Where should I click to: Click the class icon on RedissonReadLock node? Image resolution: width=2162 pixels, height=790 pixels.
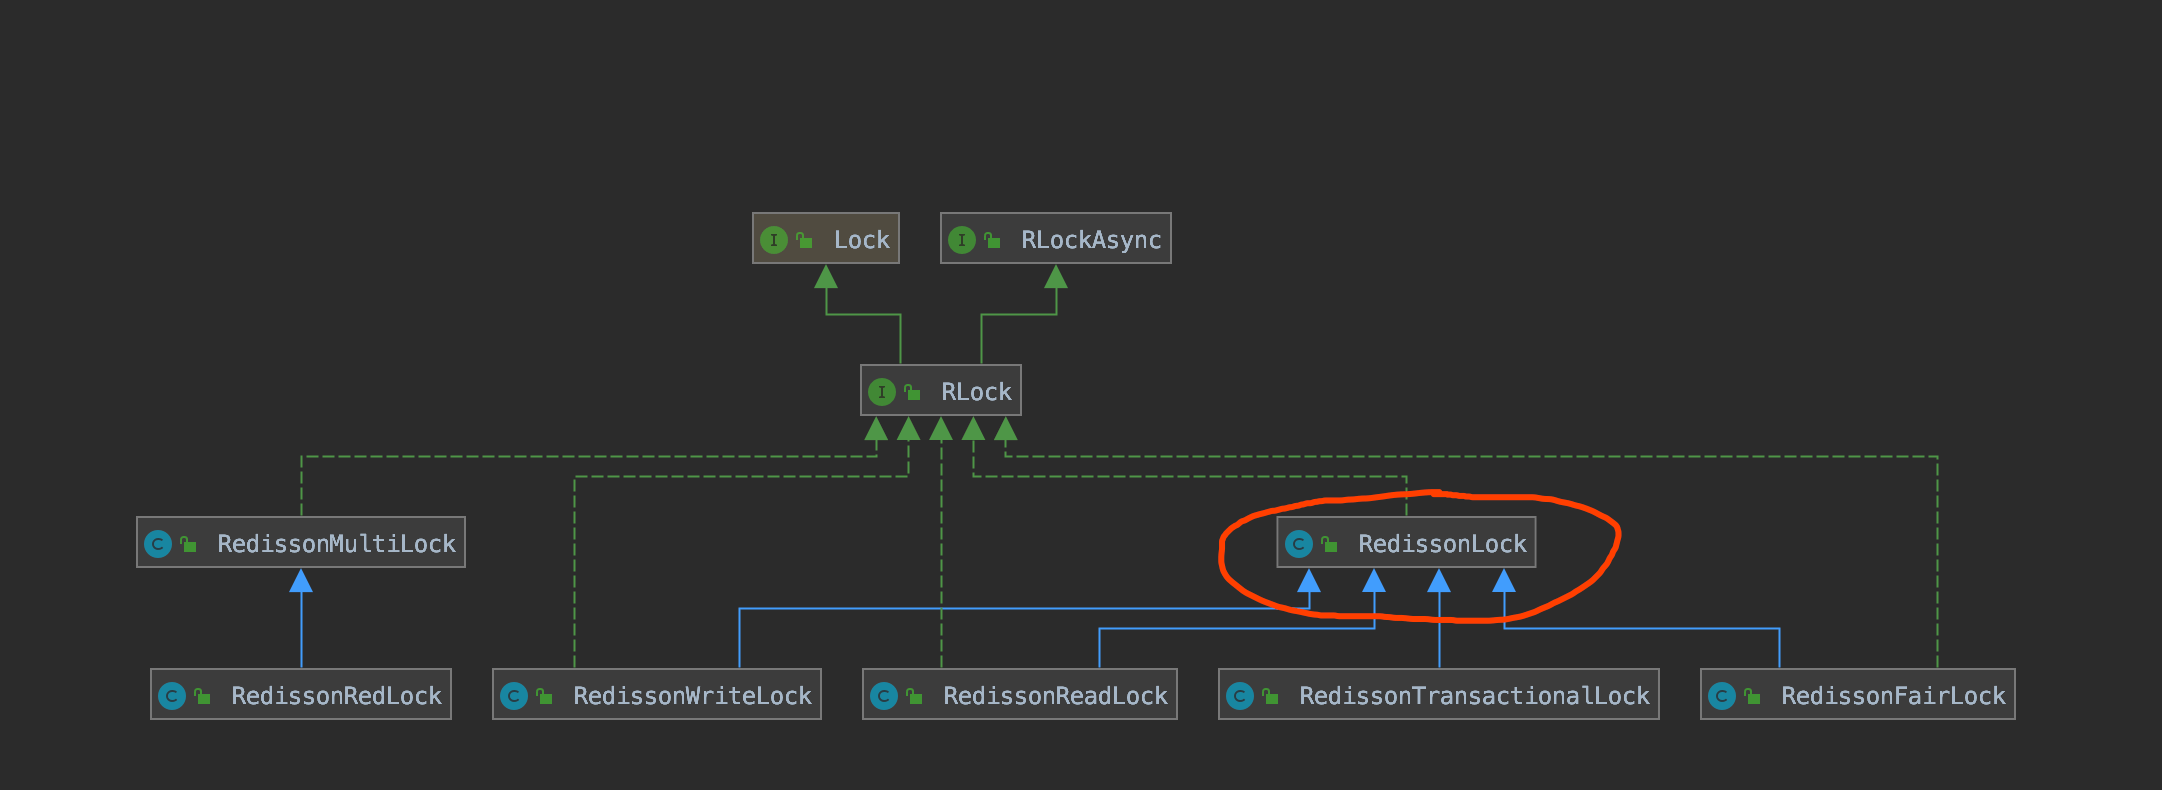coord(883,696)
